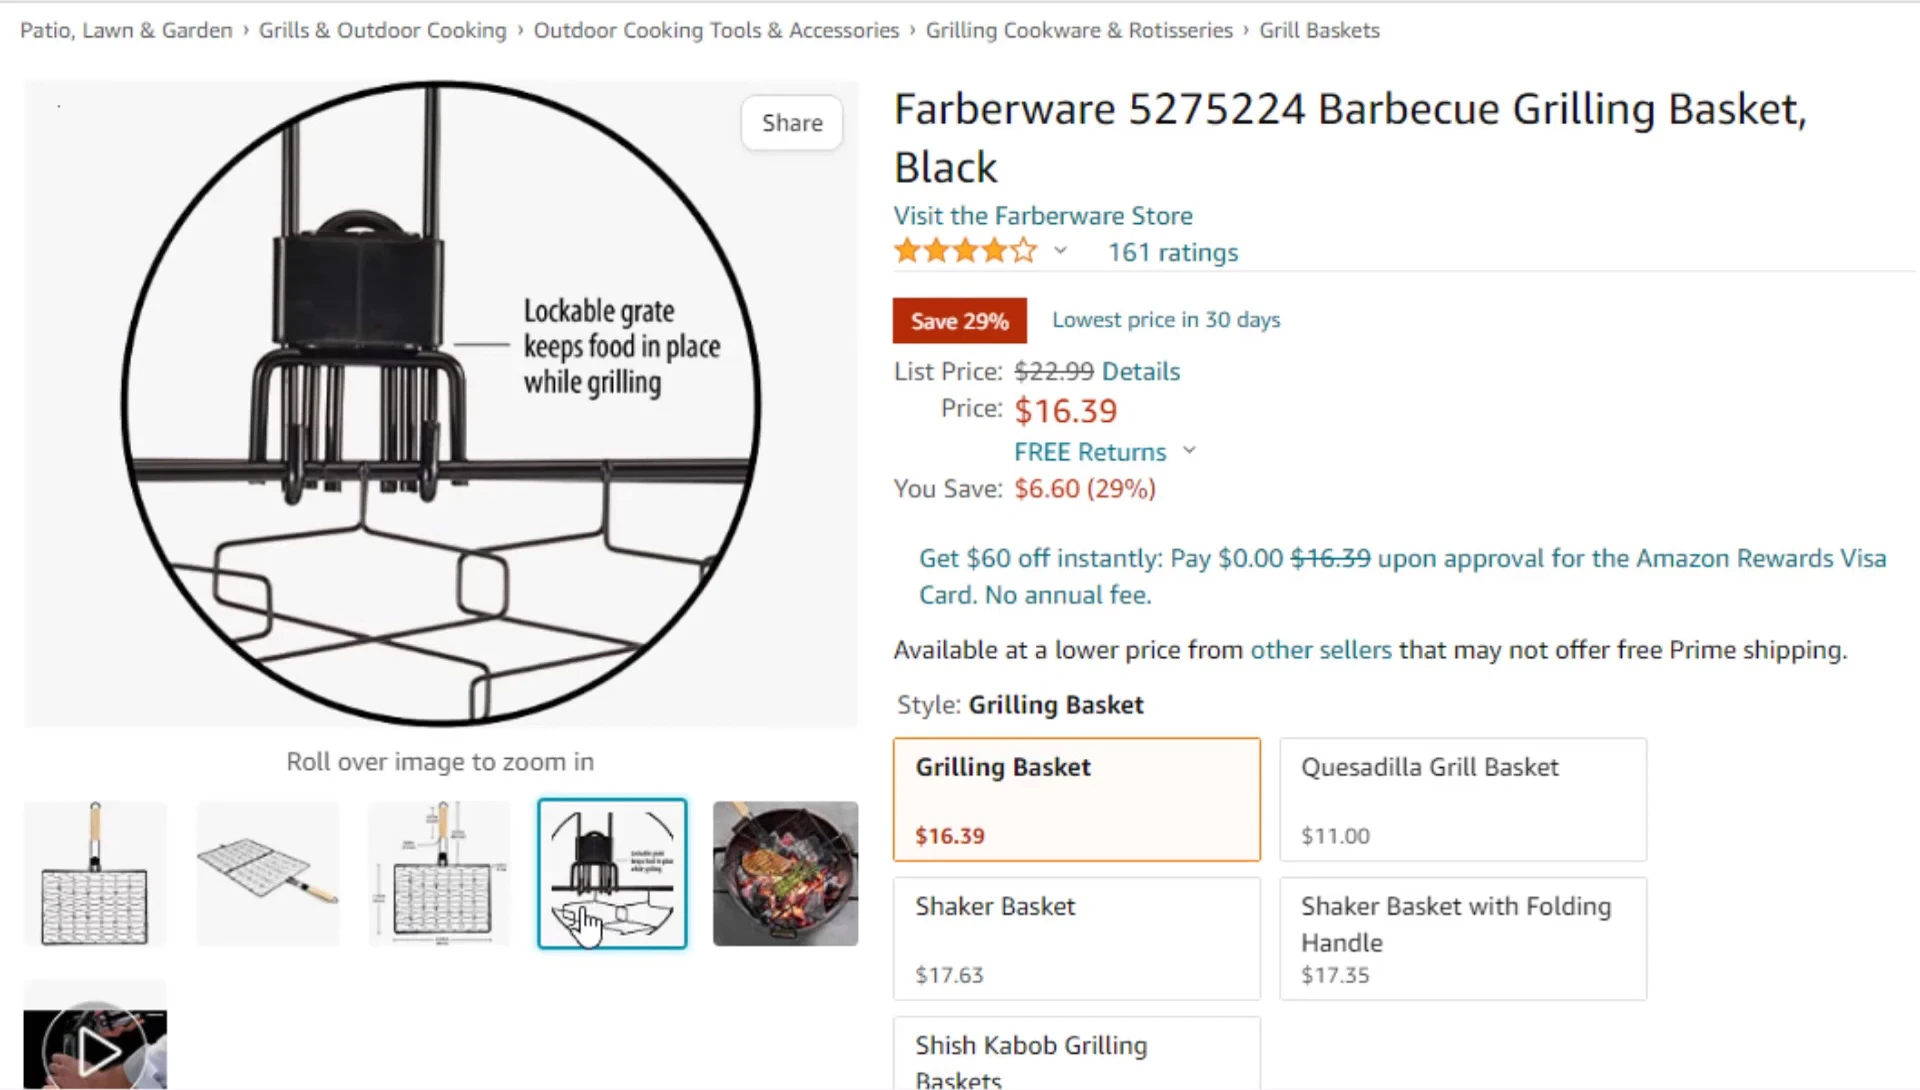
Task: Choose the Quesadilla Grill Basket style
Action: coord(1463,800)
